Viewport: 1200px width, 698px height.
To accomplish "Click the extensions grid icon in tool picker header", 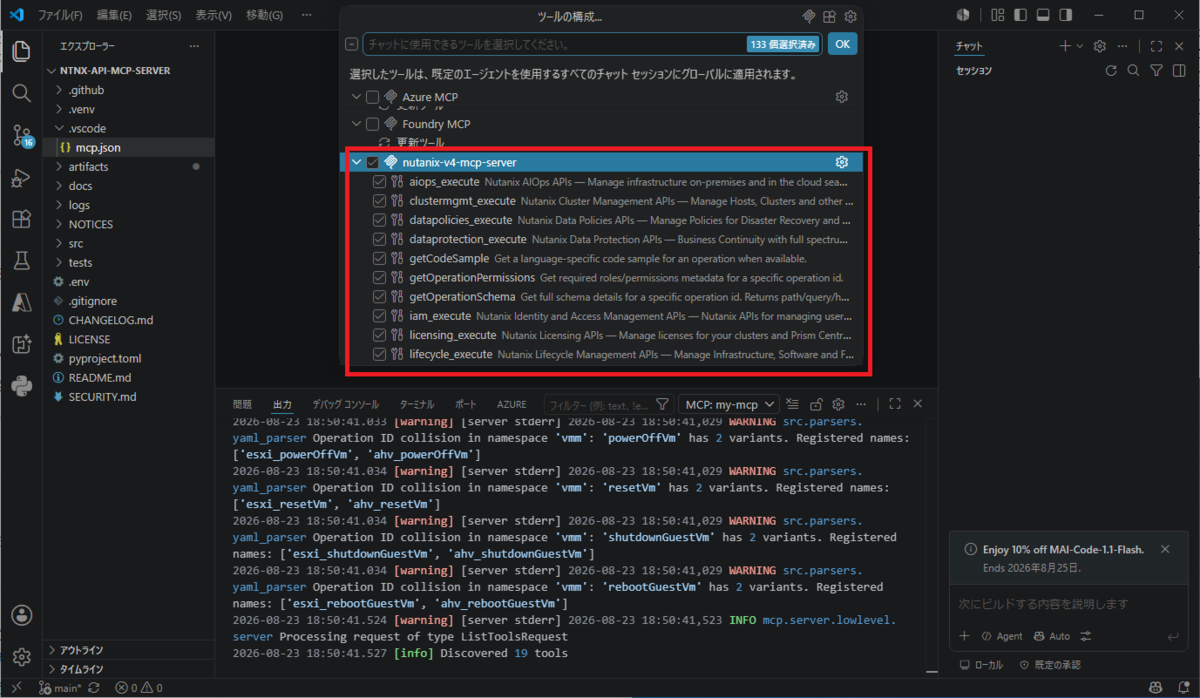I will 829,16.
